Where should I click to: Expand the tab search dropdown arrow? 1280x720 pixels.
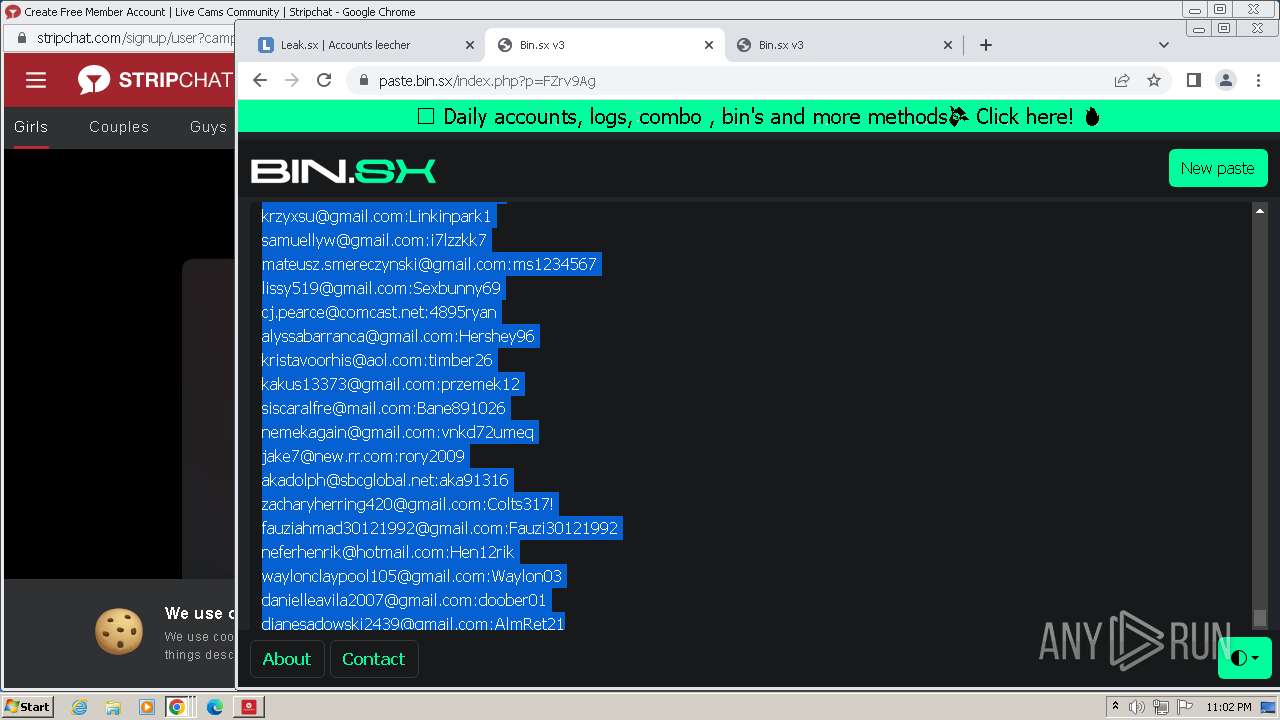tap(1163, 45)
